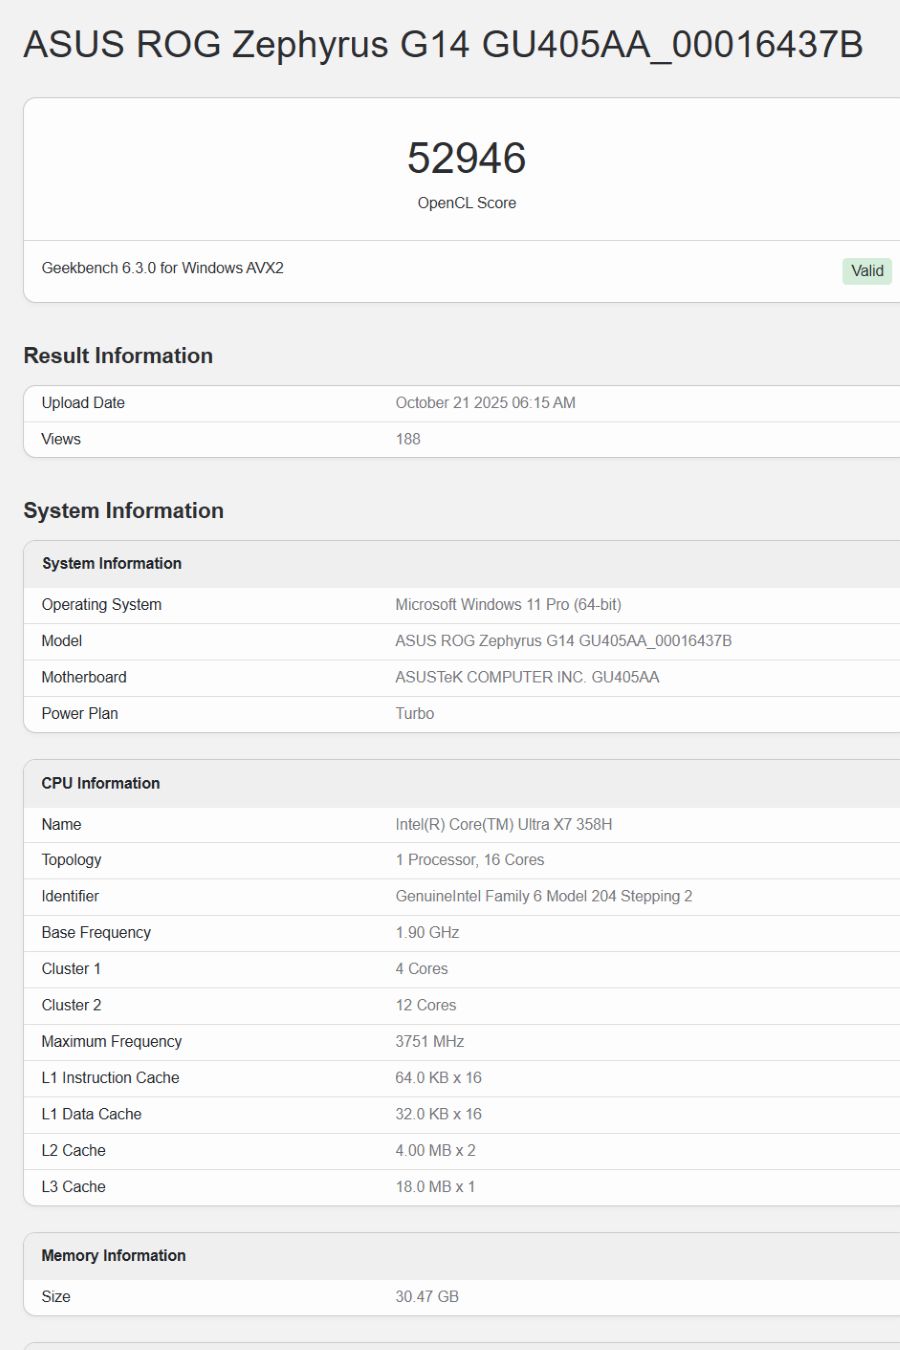The image size is (900, 1350).
Task: Click the Power Plan Turbo value
Action: pos(415,713)
